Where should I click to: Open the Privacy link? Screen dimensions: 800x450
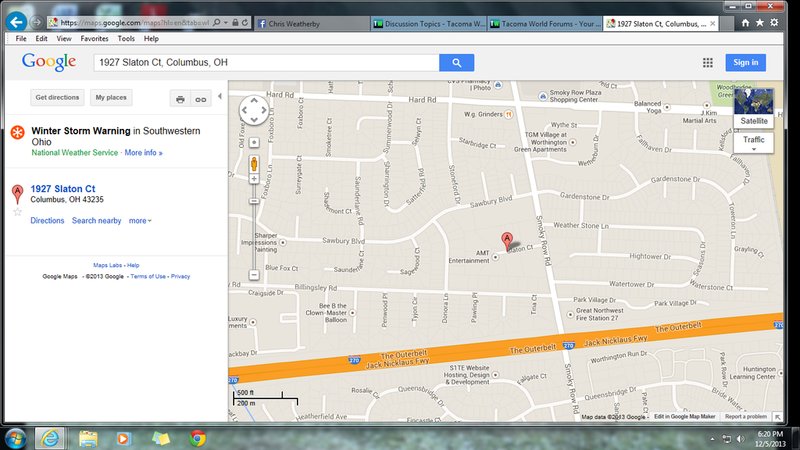pos(180,277)
